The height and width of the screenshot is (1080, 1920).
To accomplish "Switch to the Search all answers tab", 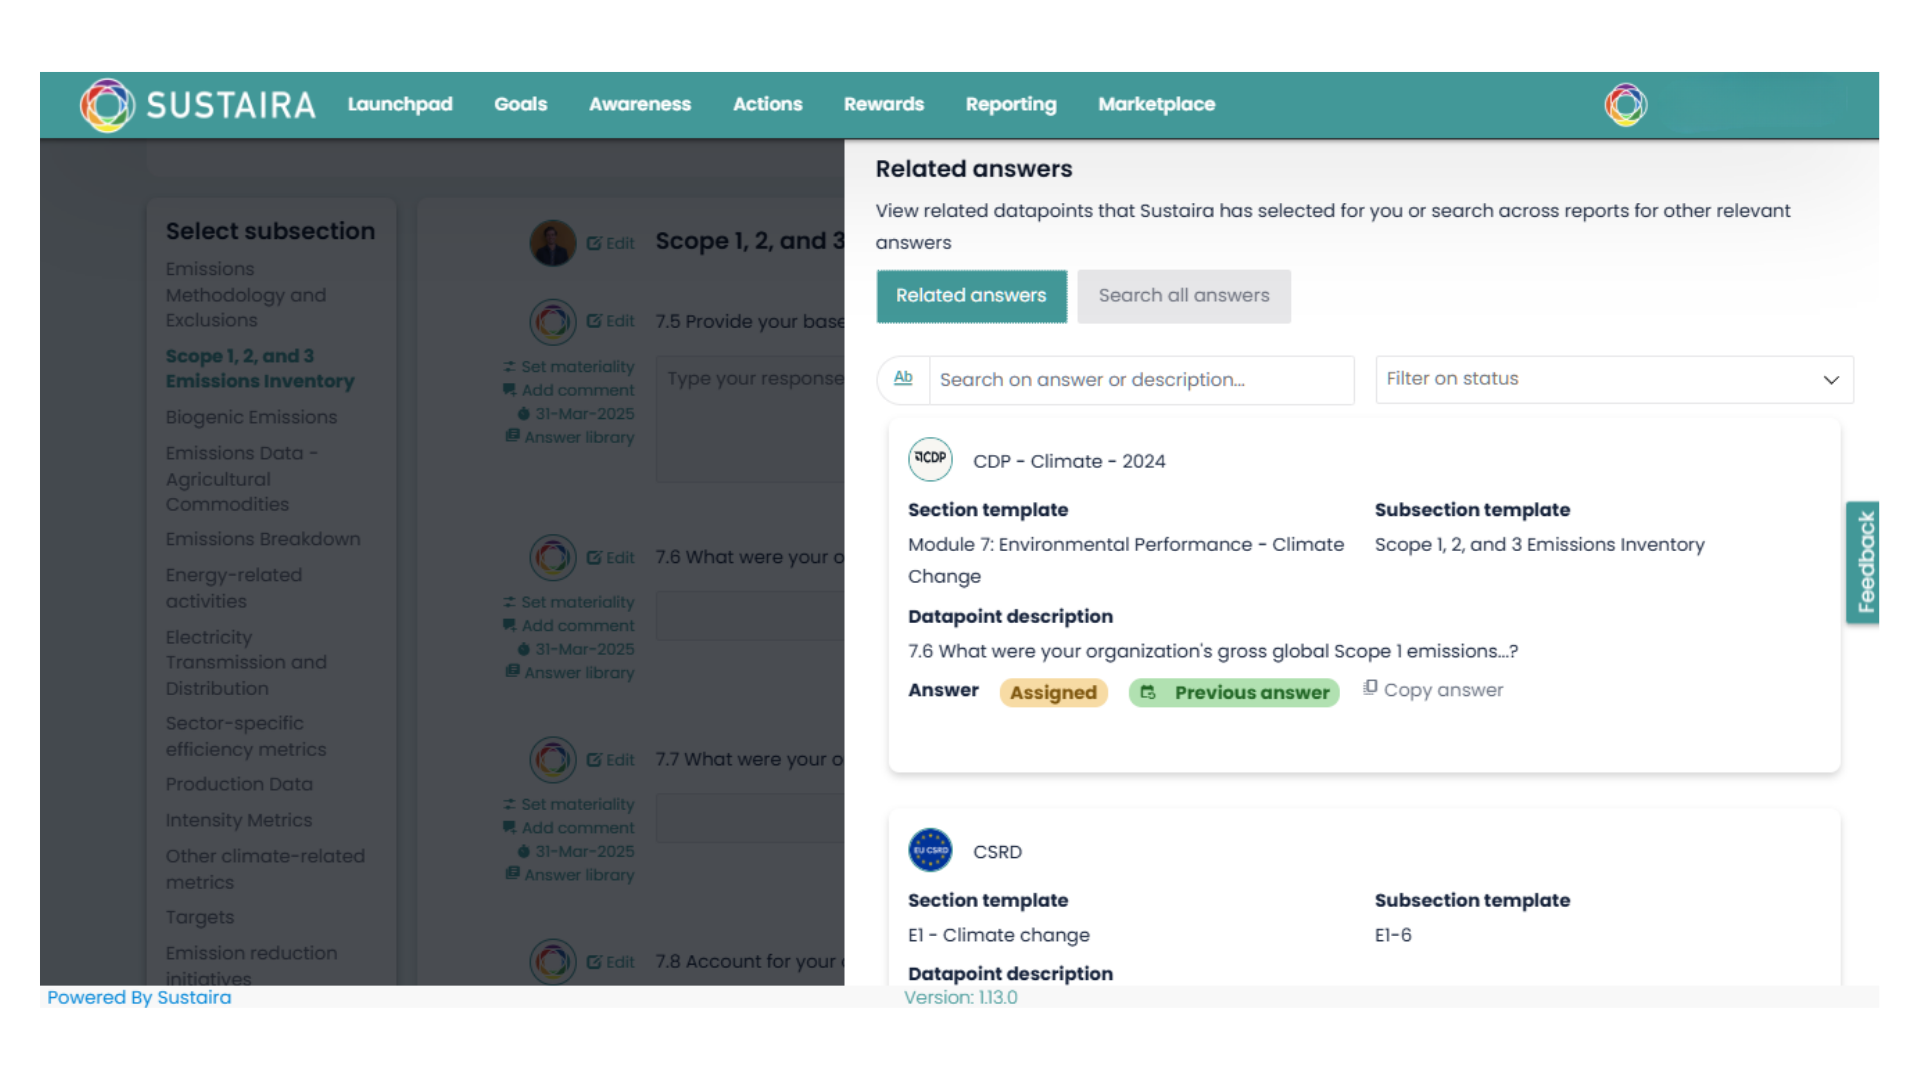I will (1183, 296).
